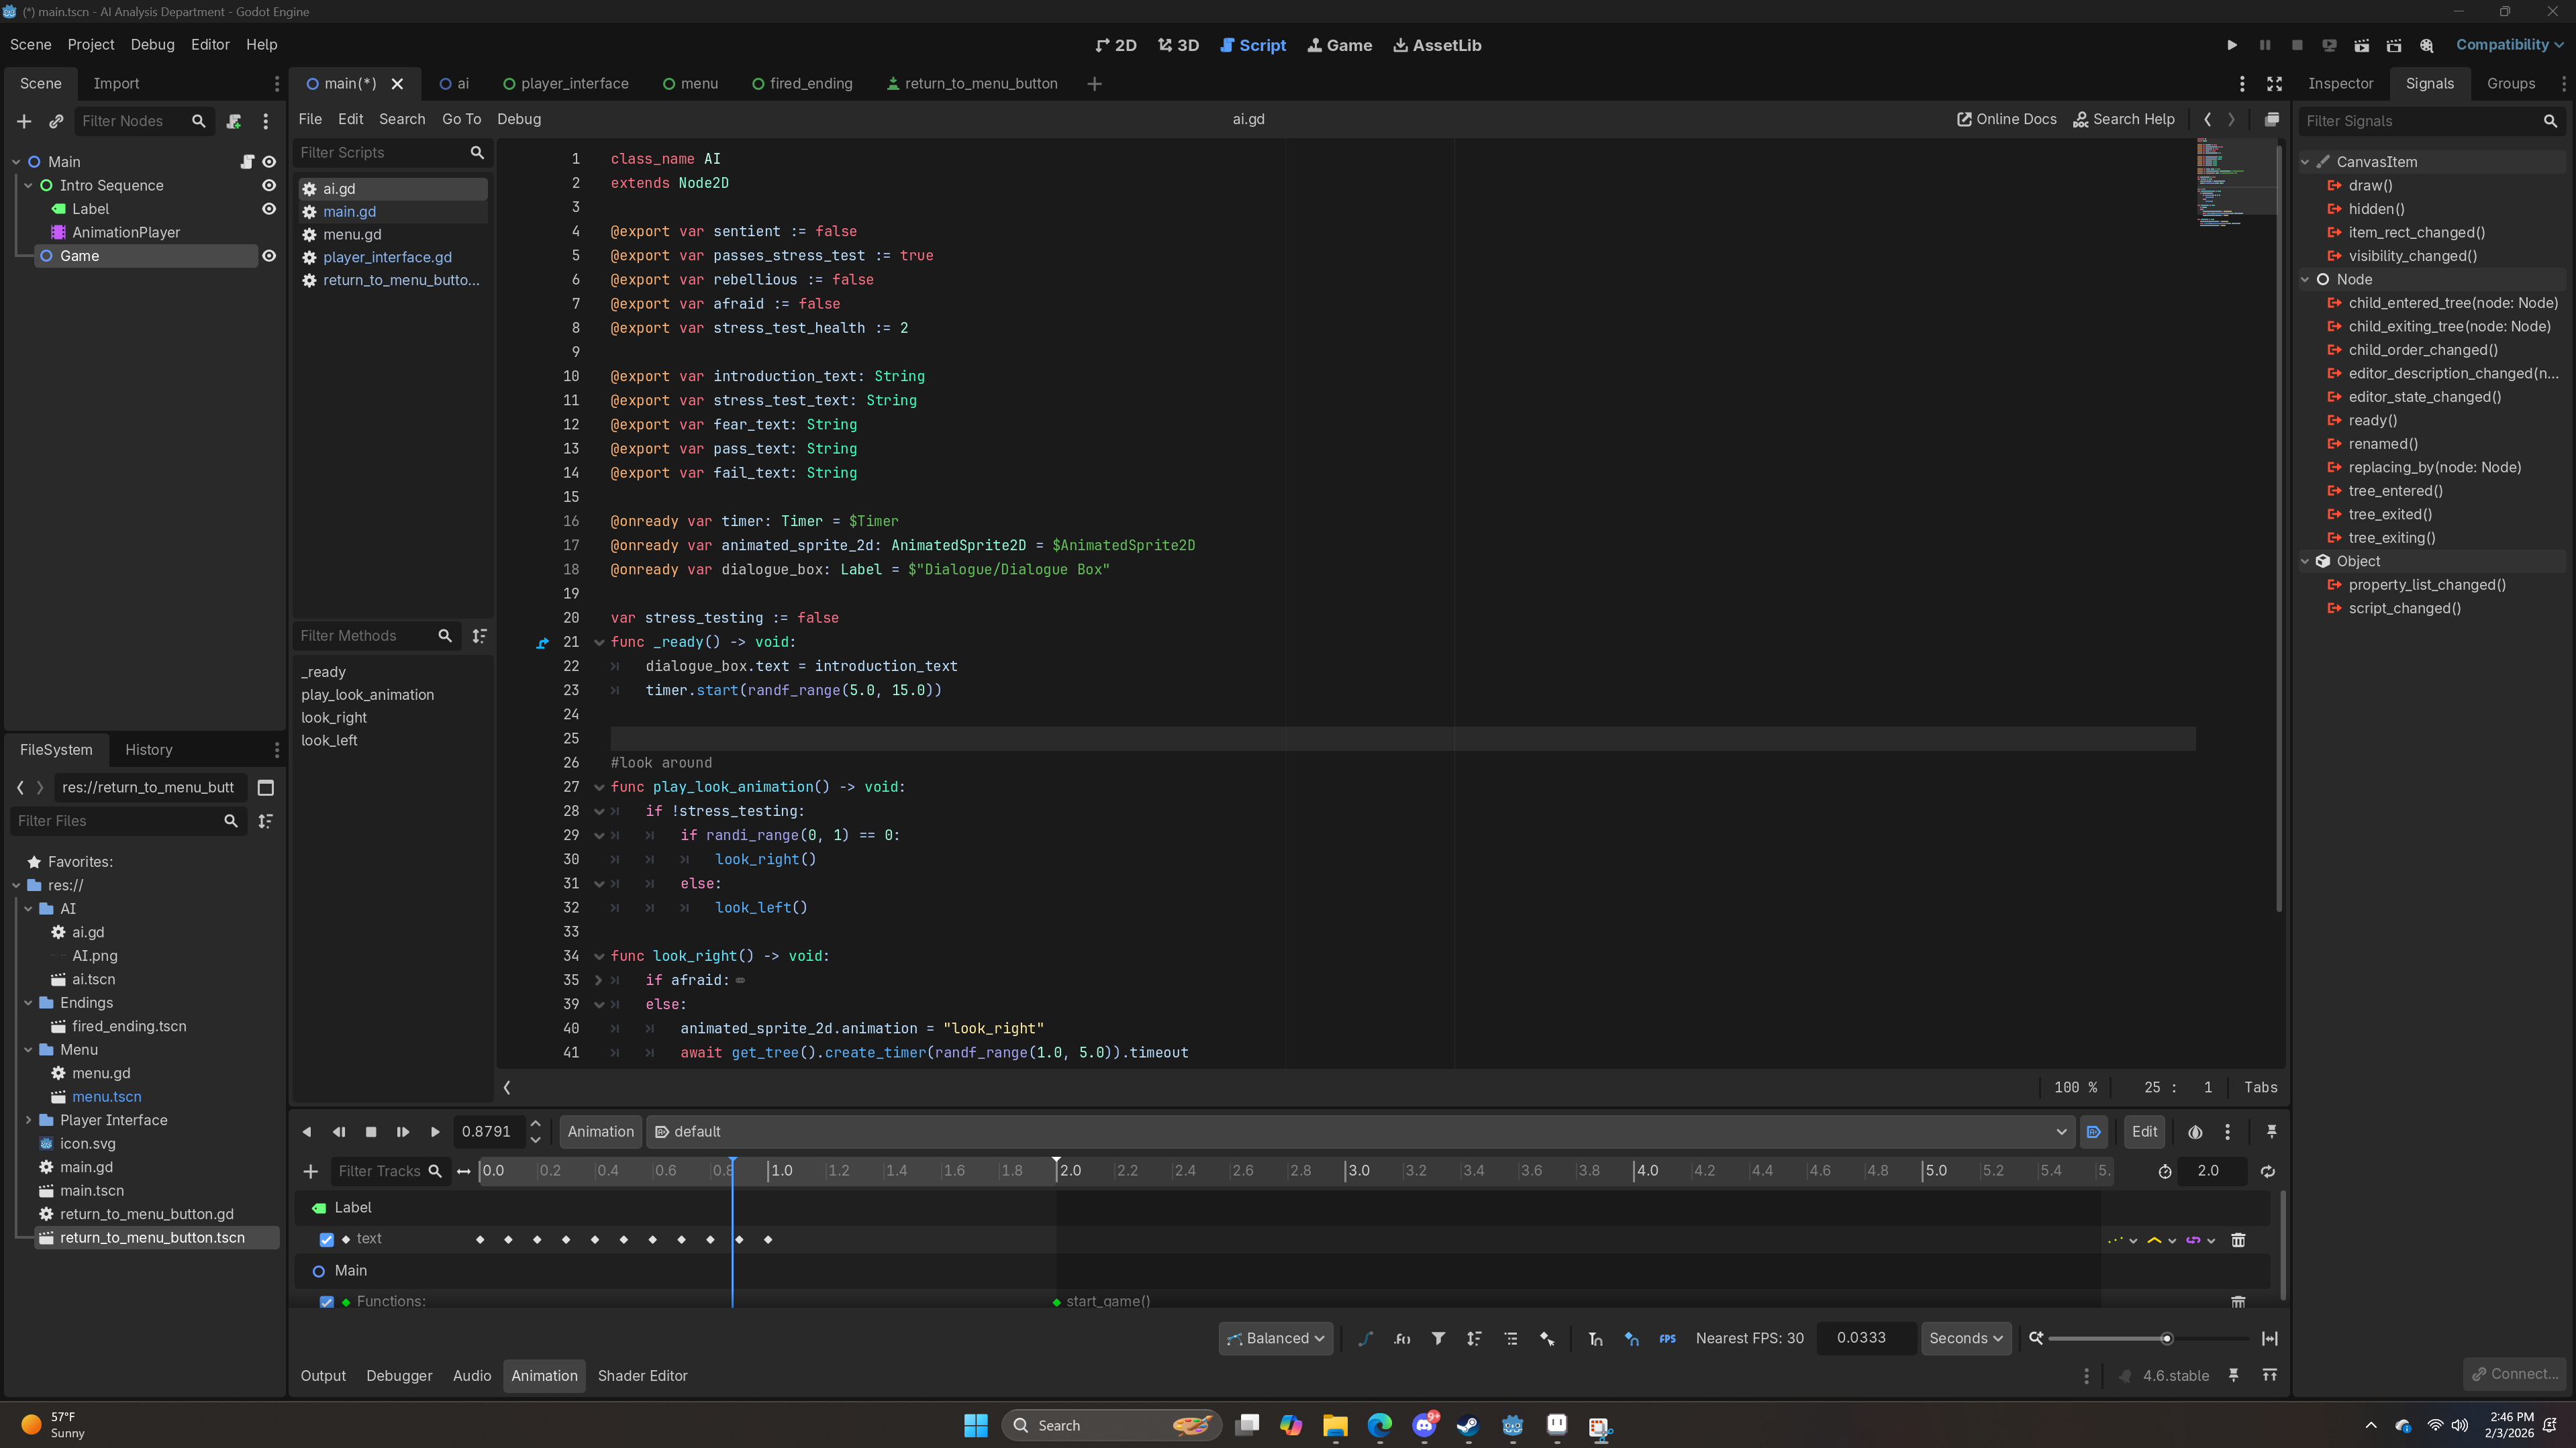Disable the text track checkbox
Image resolution: width=2576 pixels, height=1448 pixels.
click(x=326, y=1239)
